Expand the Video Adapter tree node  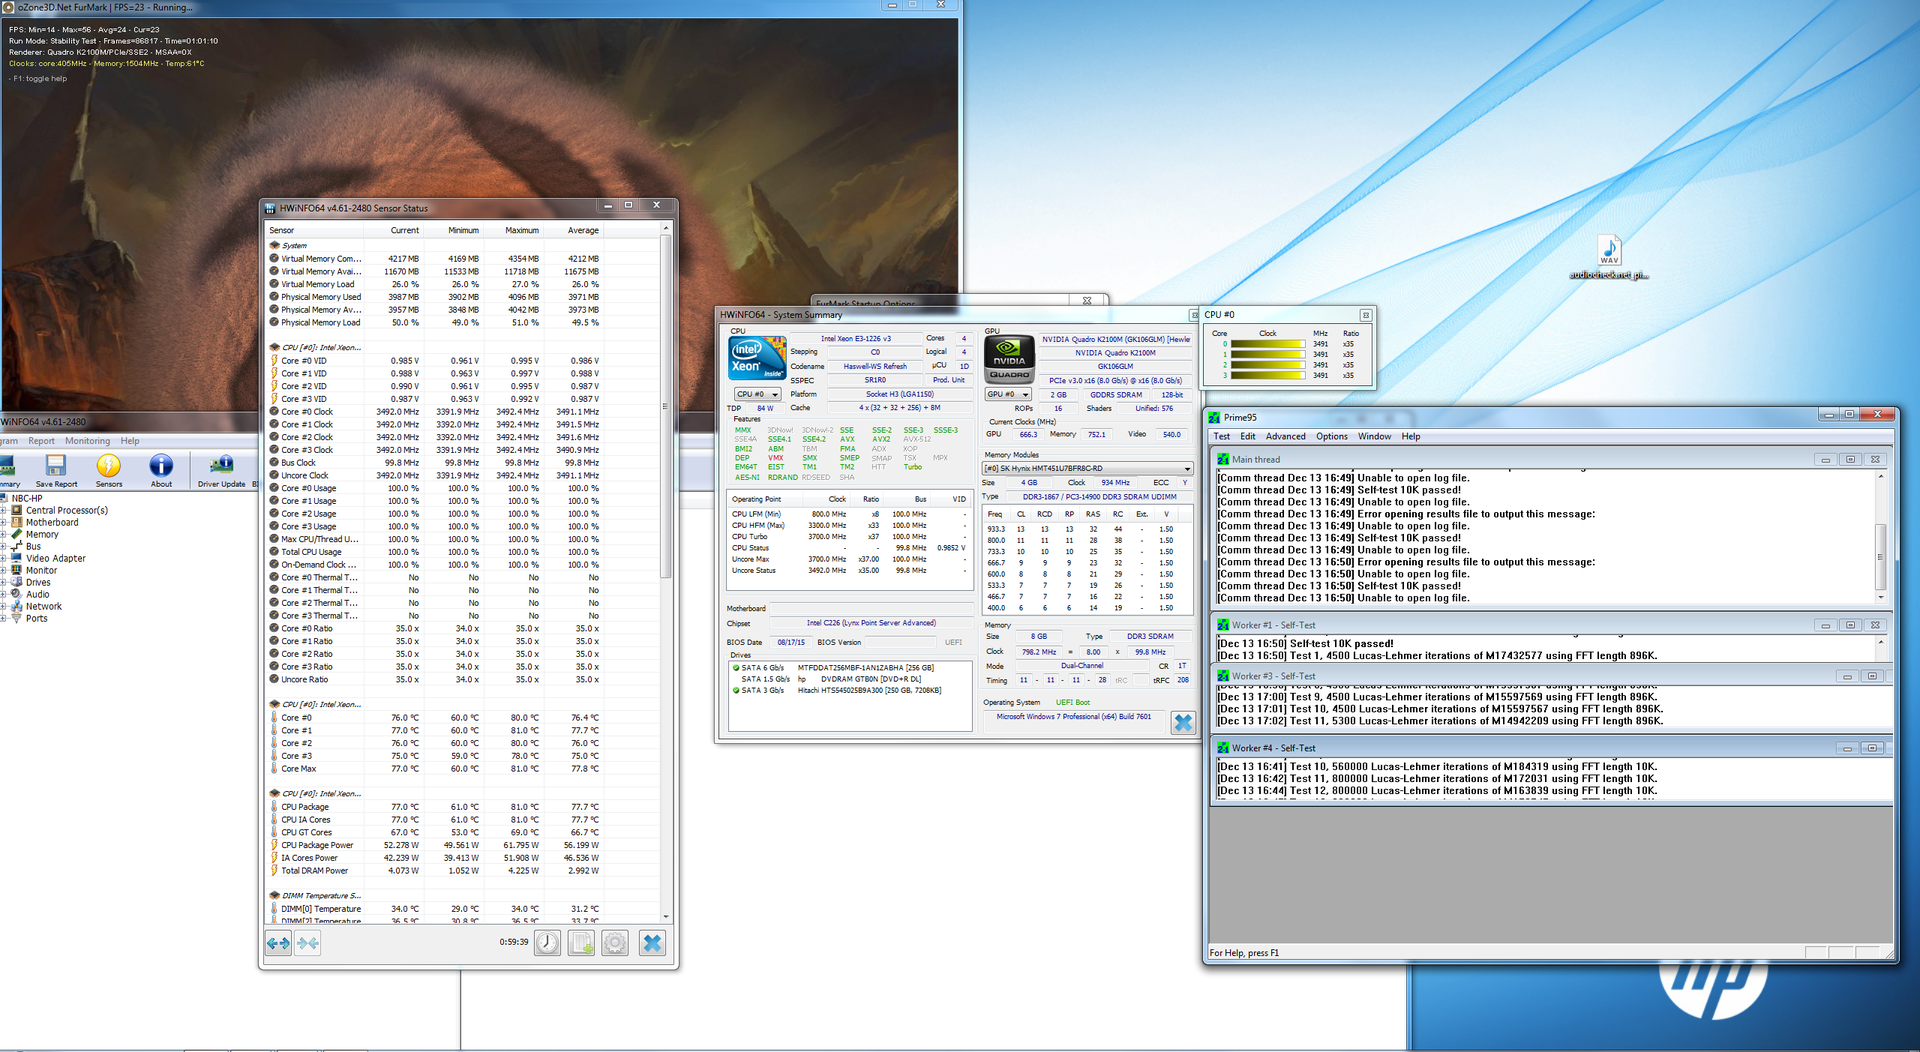(x=4, y=558)
